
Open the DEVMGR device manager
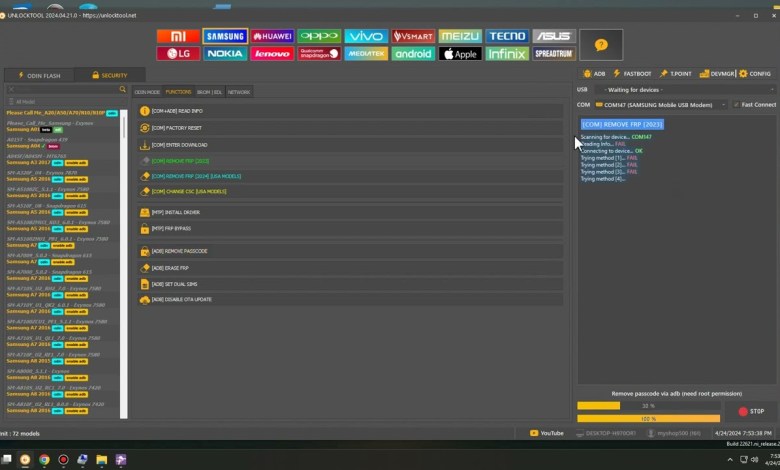(x=716, y=74)
